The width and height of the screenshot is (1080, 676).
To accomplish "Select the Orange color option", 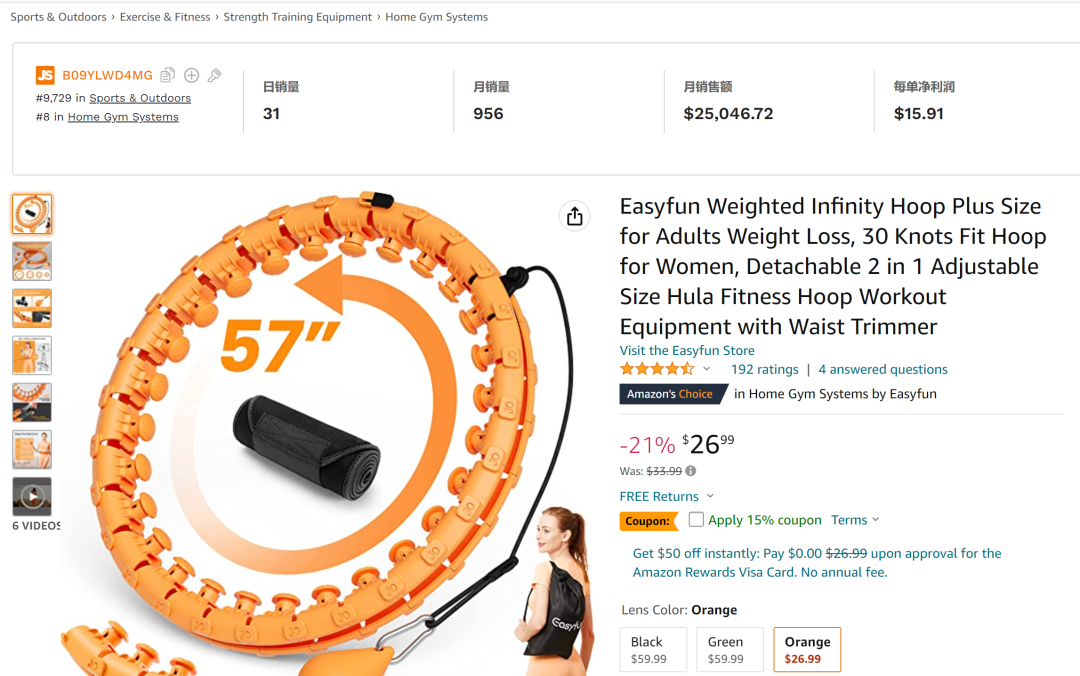I will pos(807,649).
